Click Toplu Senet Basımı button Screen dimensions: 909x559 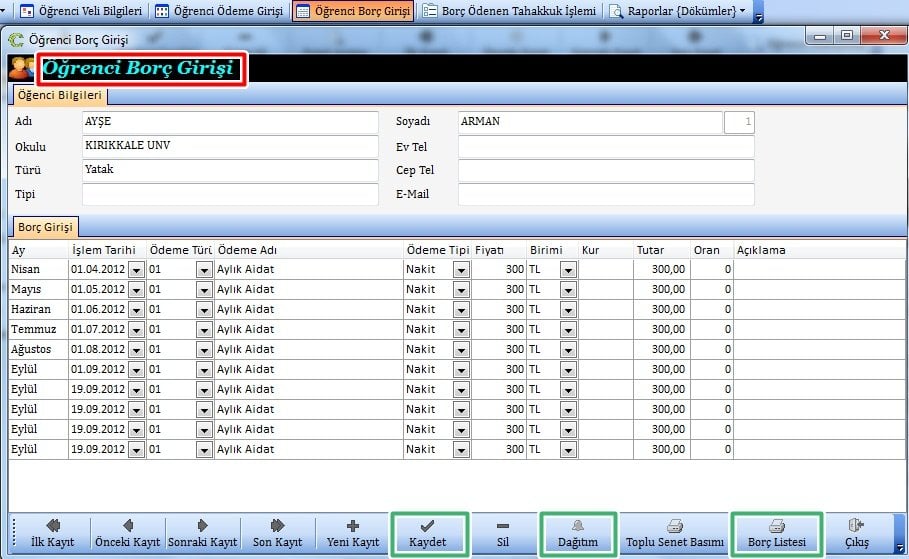pyautogui.click(x=674, y=533)
